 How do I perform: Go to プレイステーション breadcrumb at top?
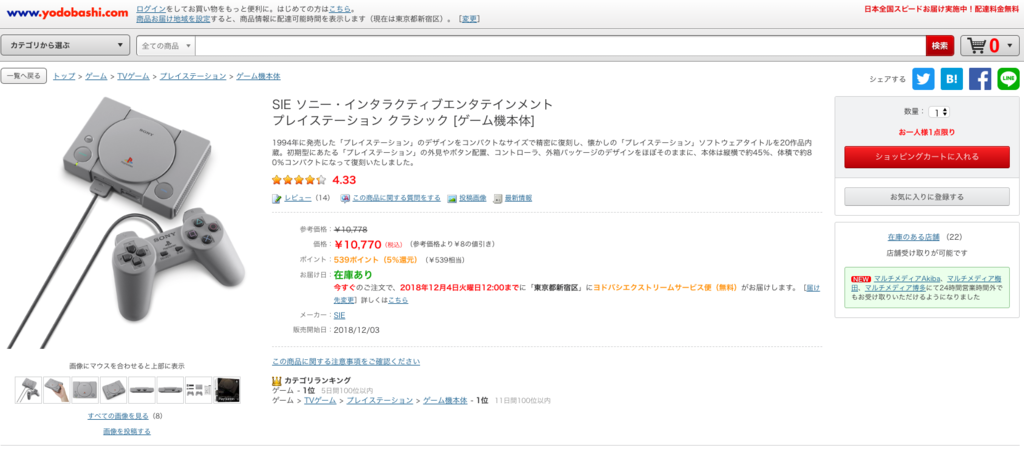click(193, 76)
